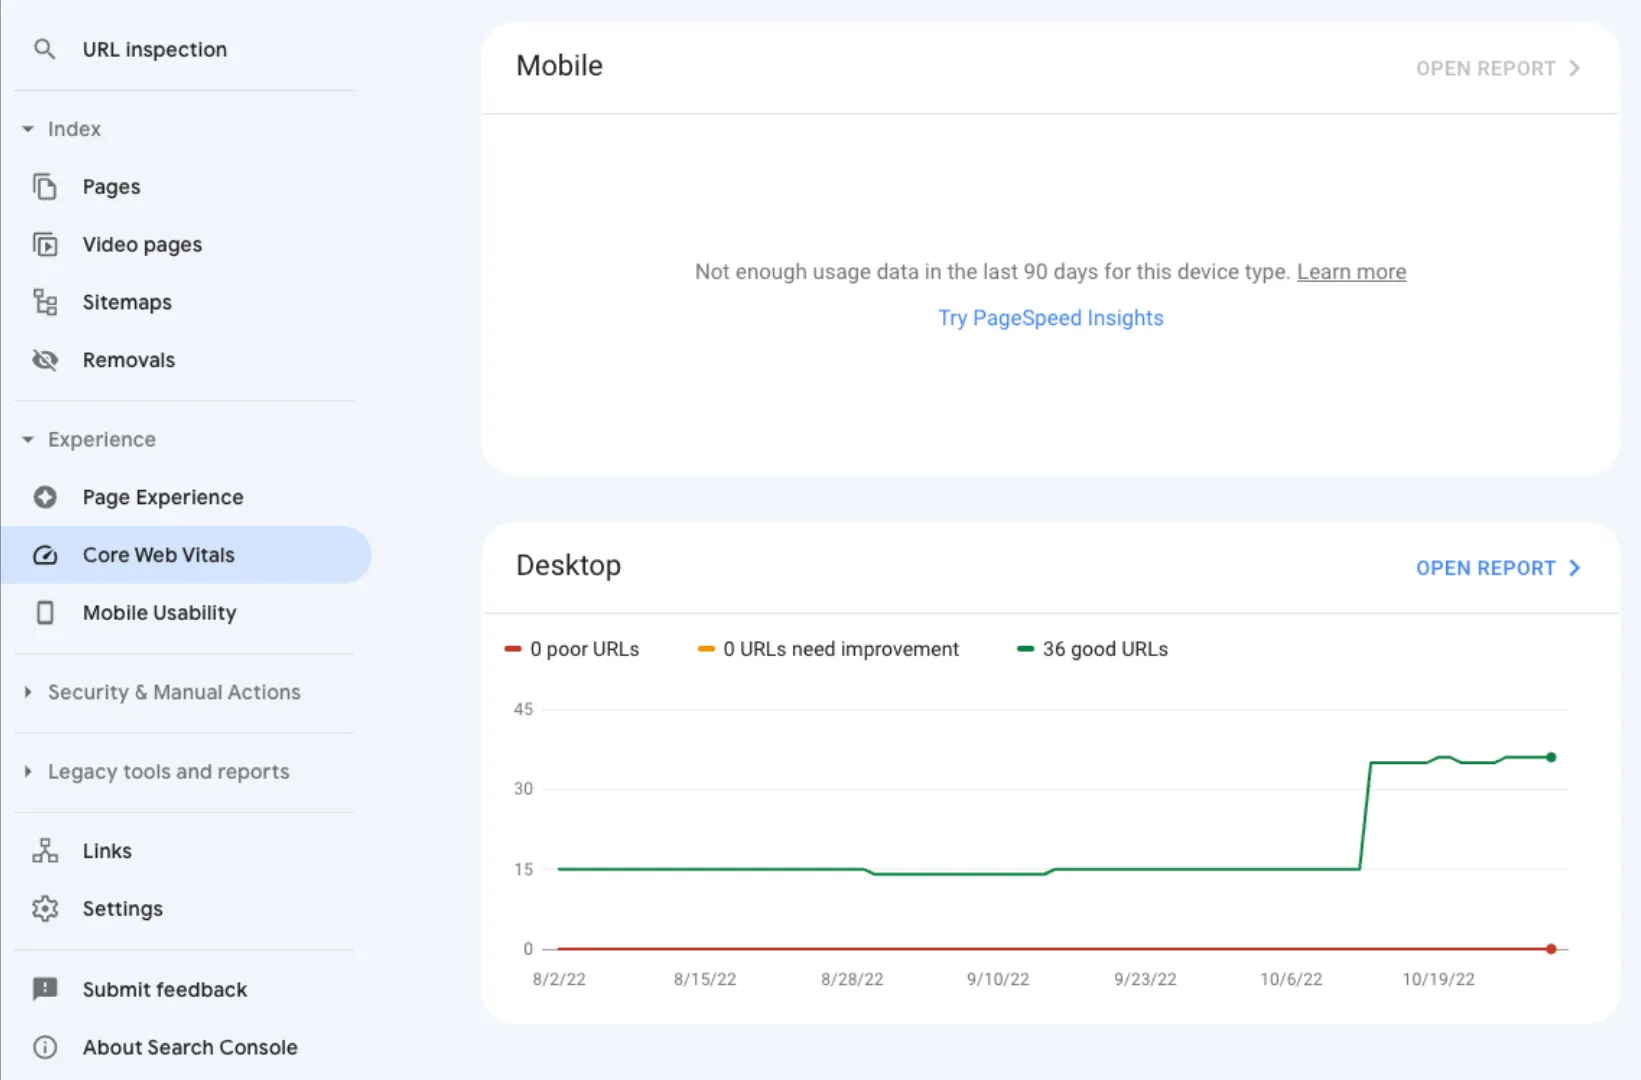Click the 0 URLs need improvement legend
The height and width of the screenshot is (1080, 1641).
[828, 649]
